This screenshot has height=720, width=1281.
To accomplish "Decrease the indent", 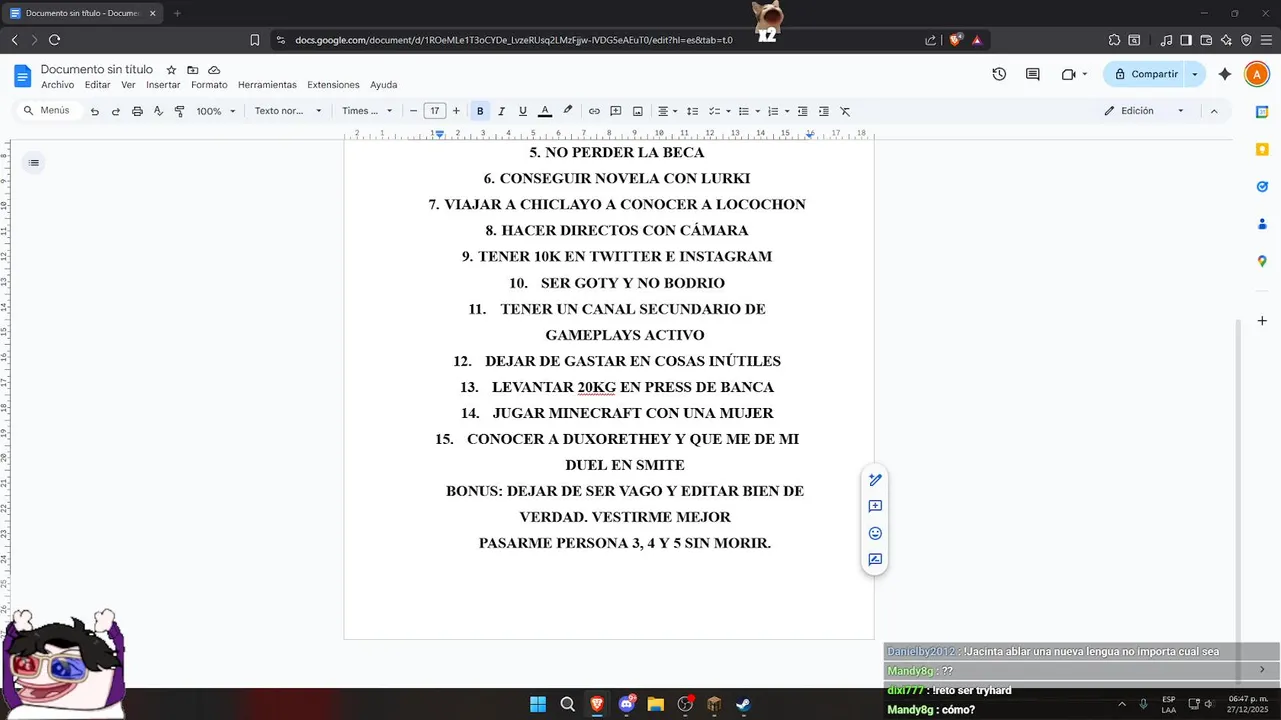I will coord(802,111).
